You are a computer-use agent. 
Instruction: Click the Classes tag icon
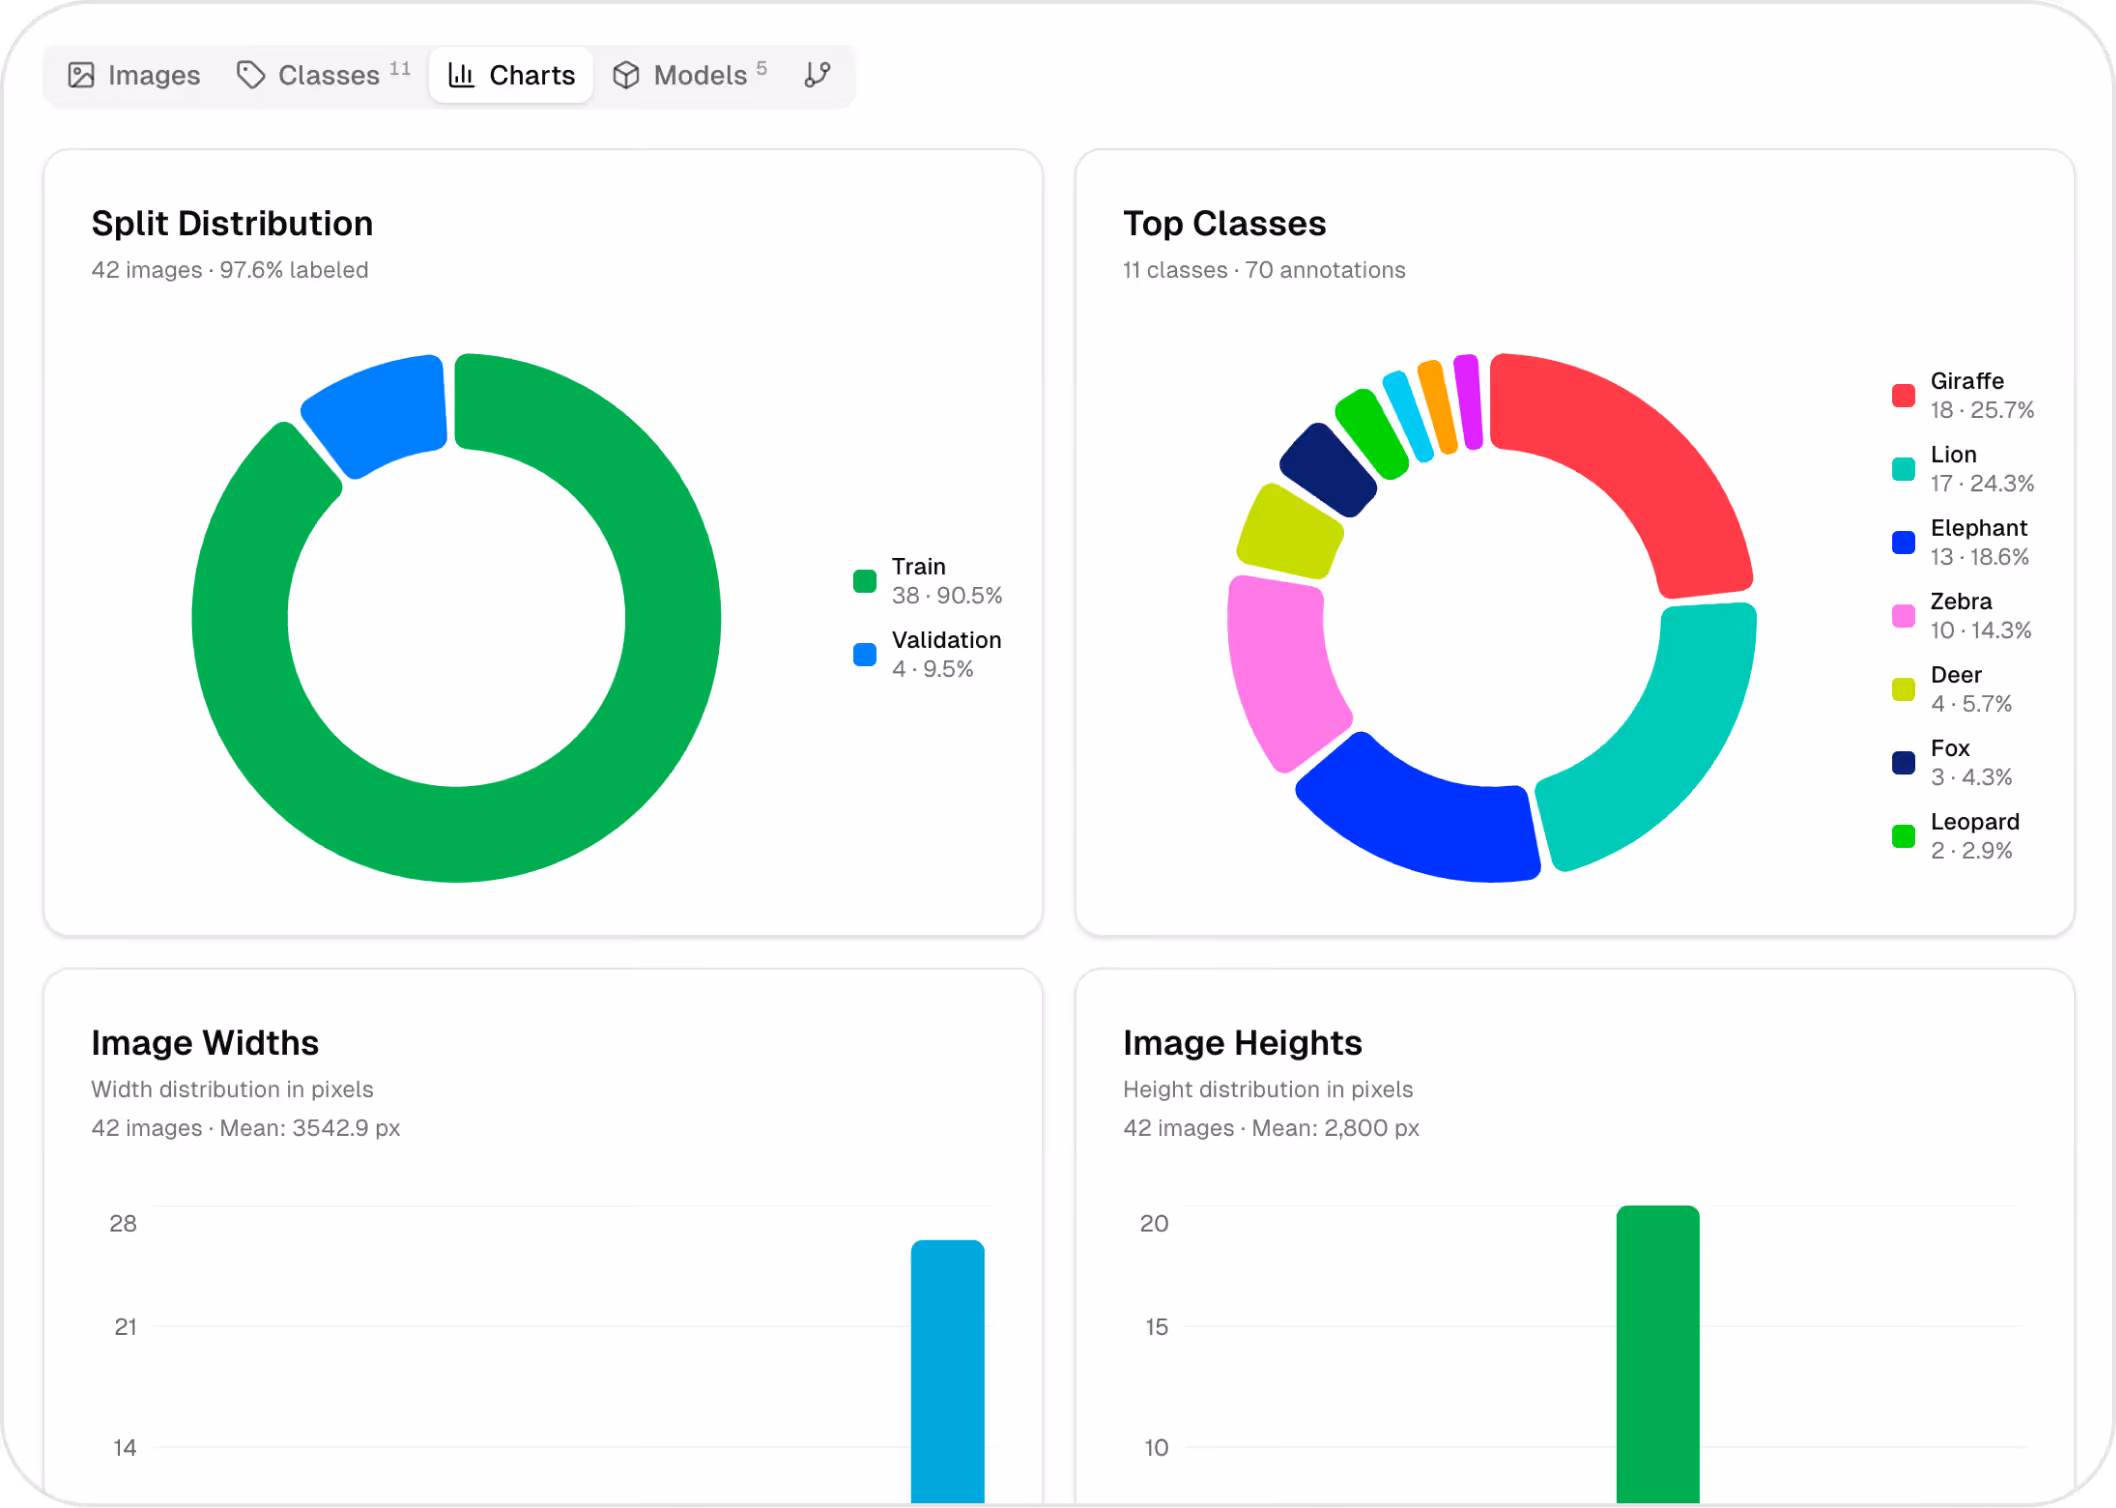250,74
